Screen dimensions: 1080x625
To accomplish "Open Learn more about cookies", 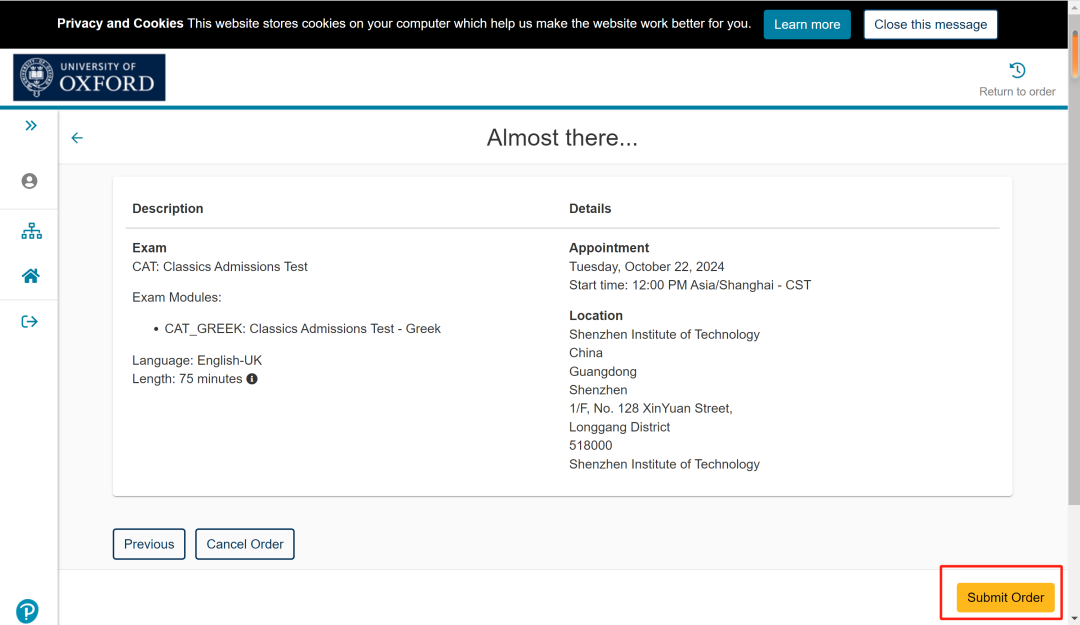I will coord(806,25).
